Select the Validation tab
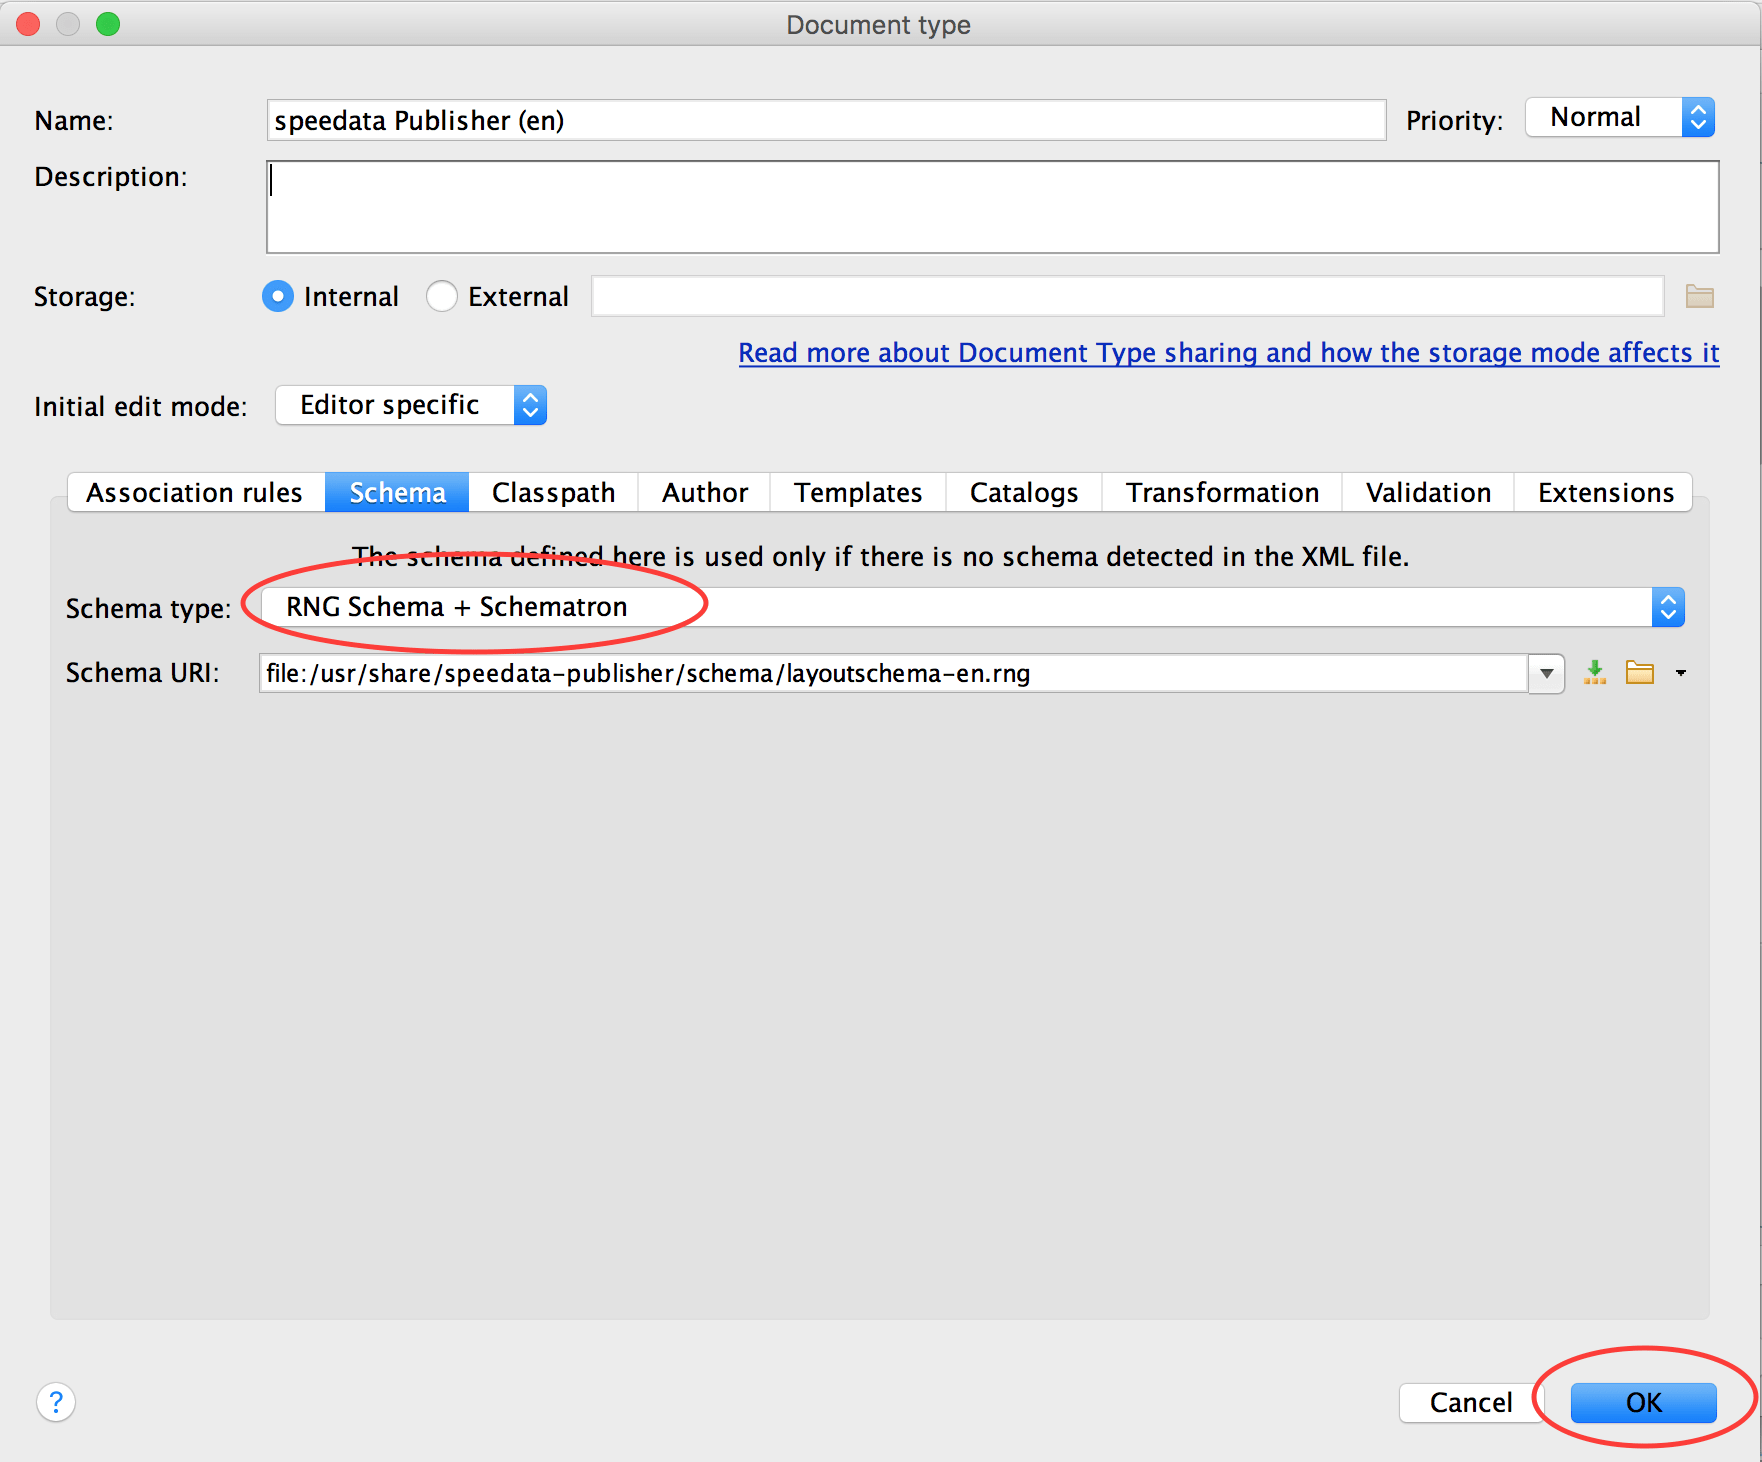 tap(1427, 493)
